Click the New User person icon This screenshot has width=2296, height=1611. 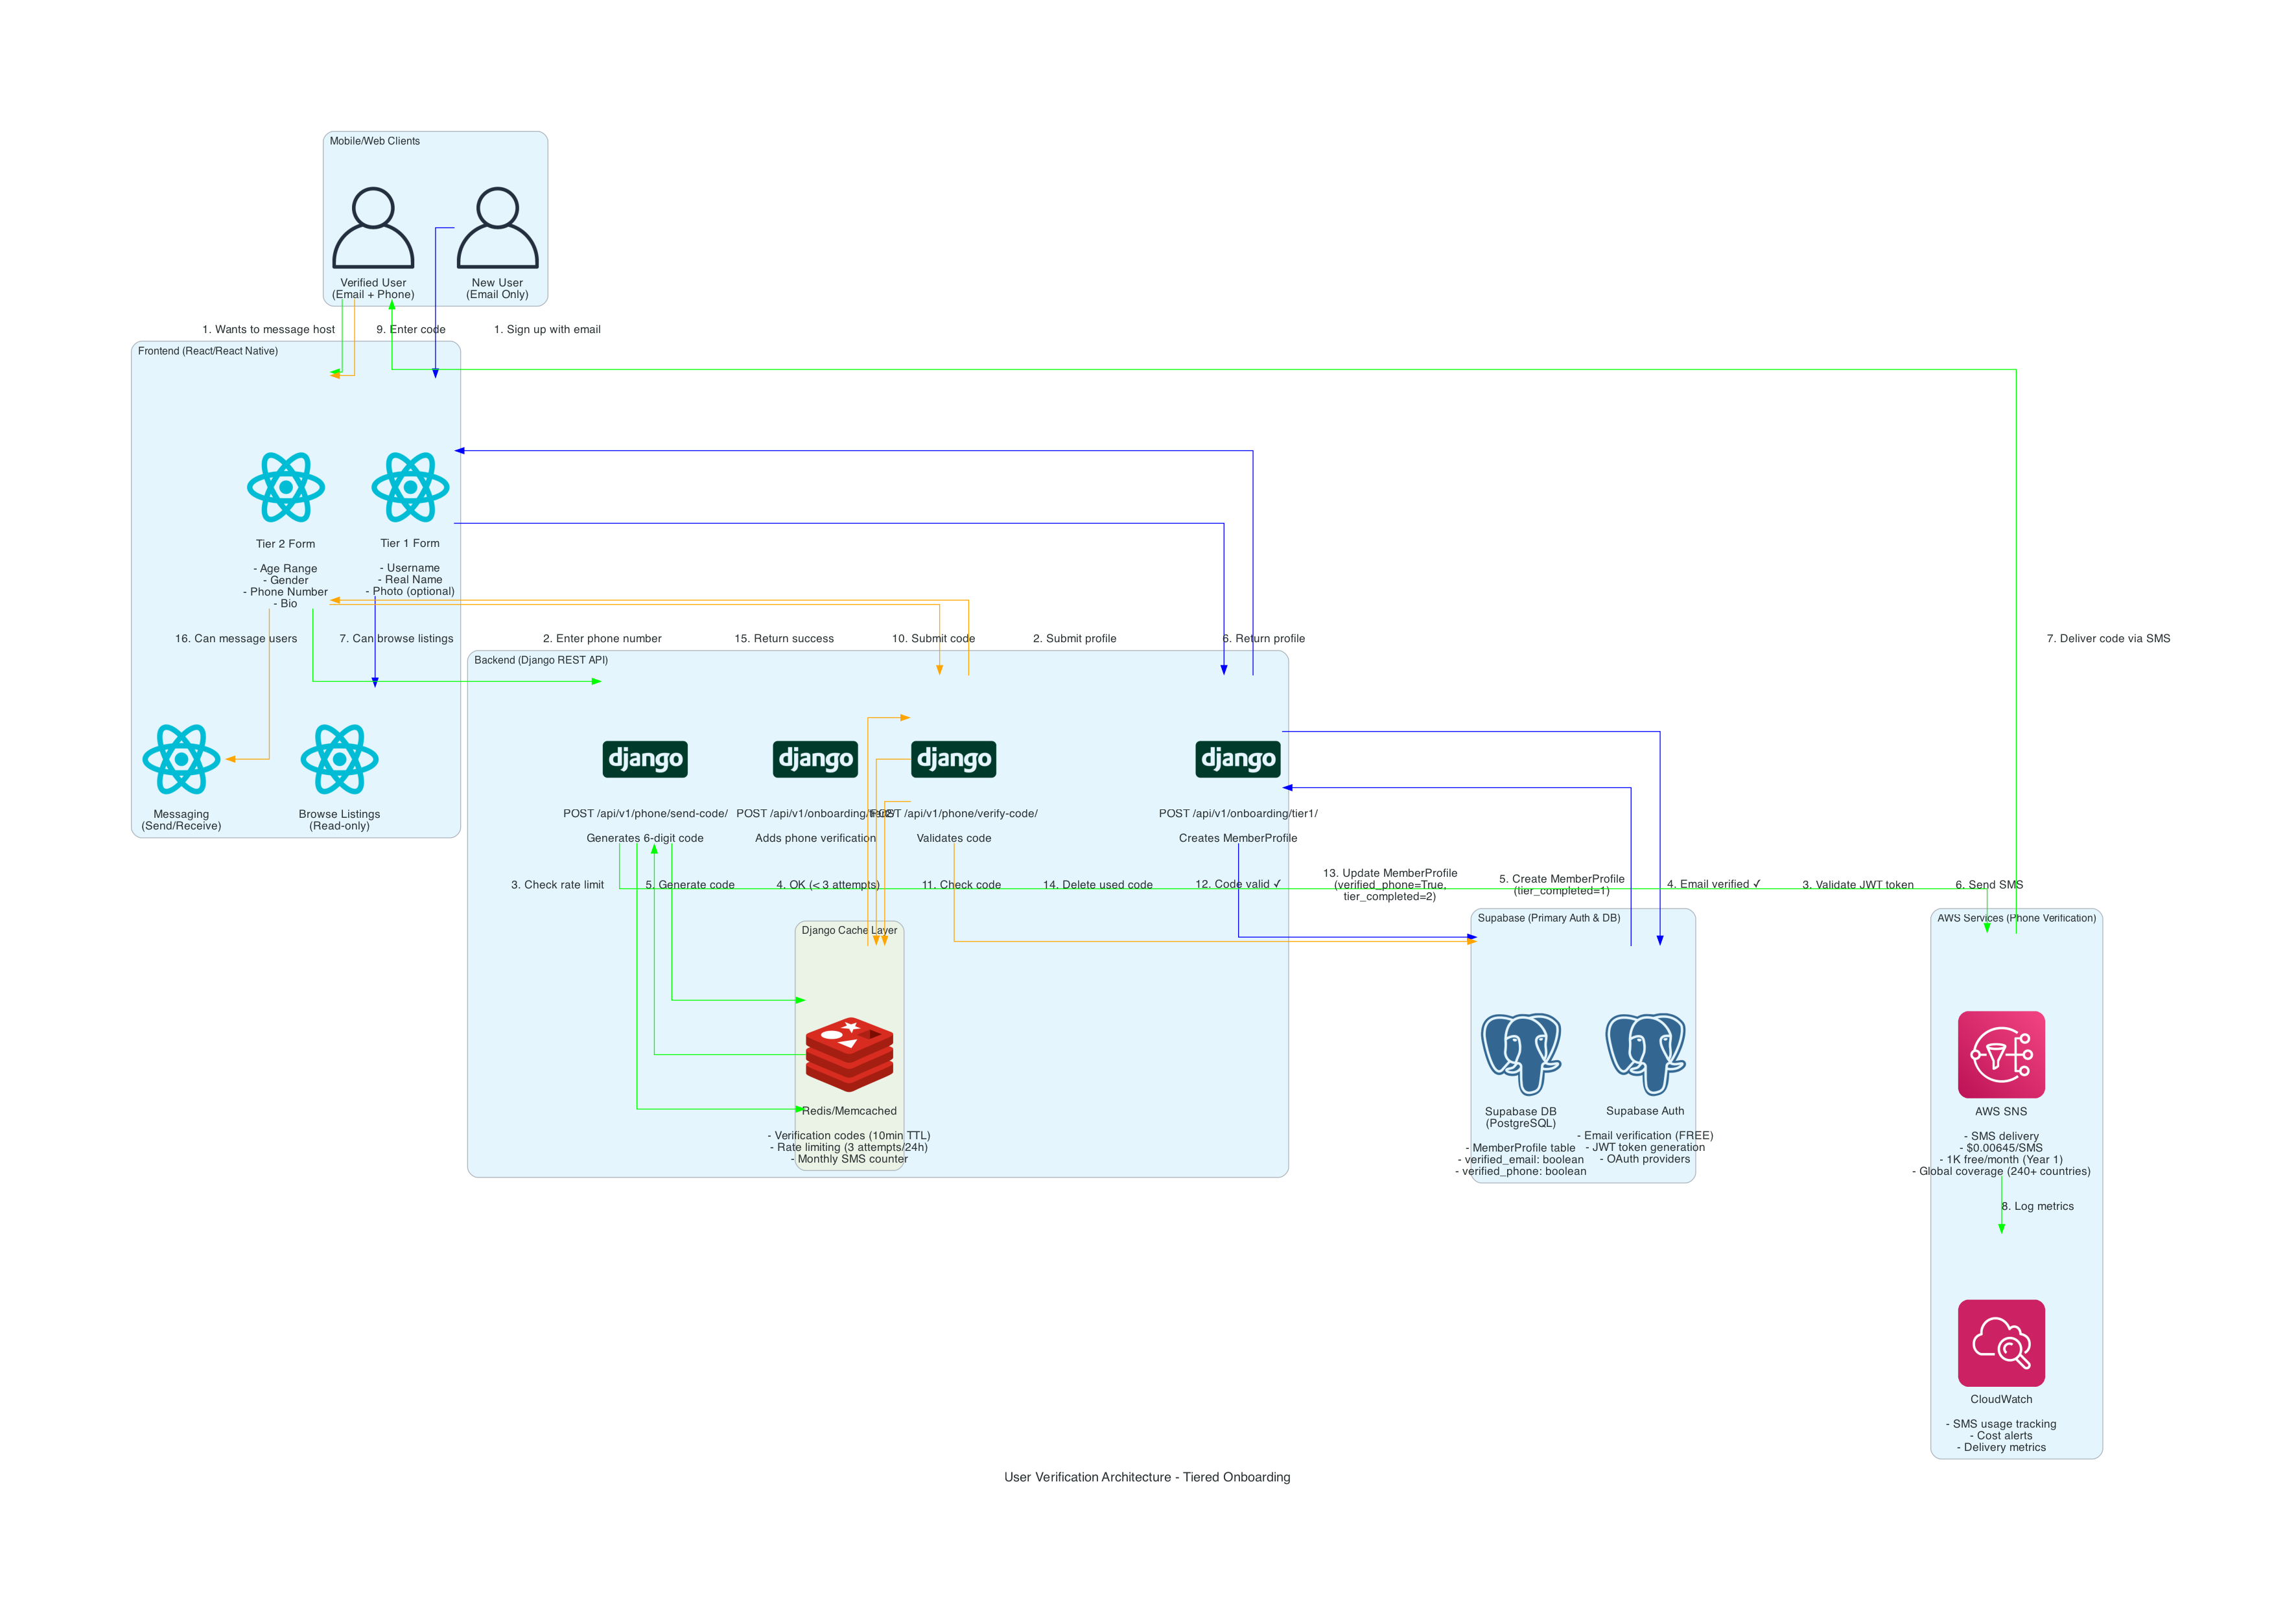tap(497, 228)
